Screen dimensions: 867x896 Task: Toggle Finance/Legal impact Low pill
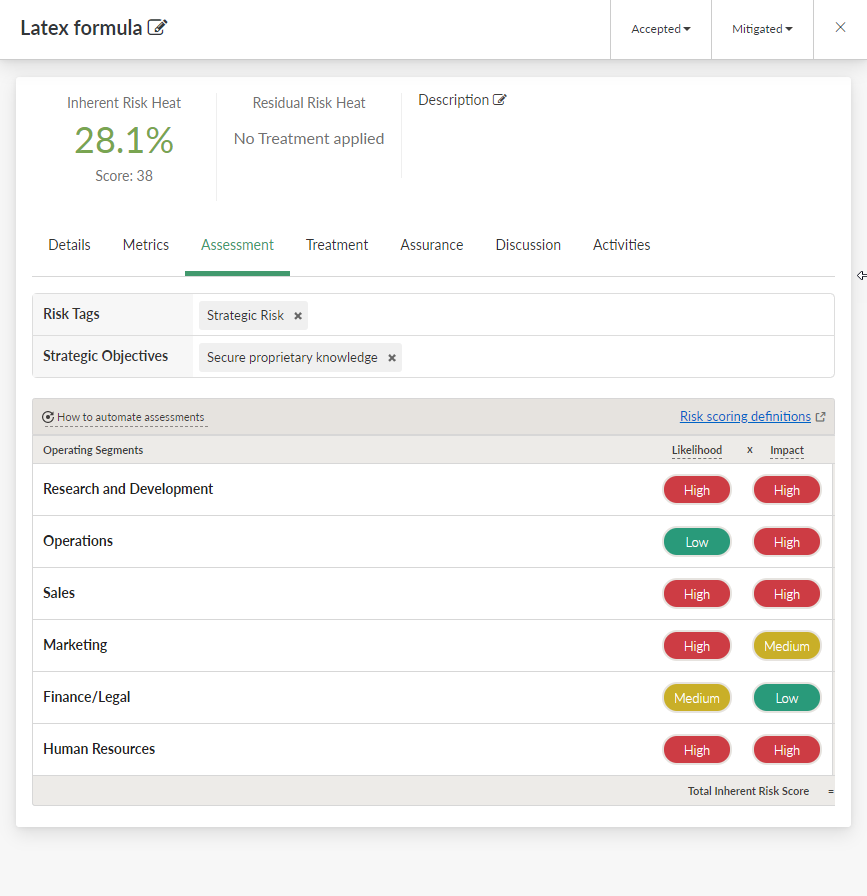tap(786, 698)
